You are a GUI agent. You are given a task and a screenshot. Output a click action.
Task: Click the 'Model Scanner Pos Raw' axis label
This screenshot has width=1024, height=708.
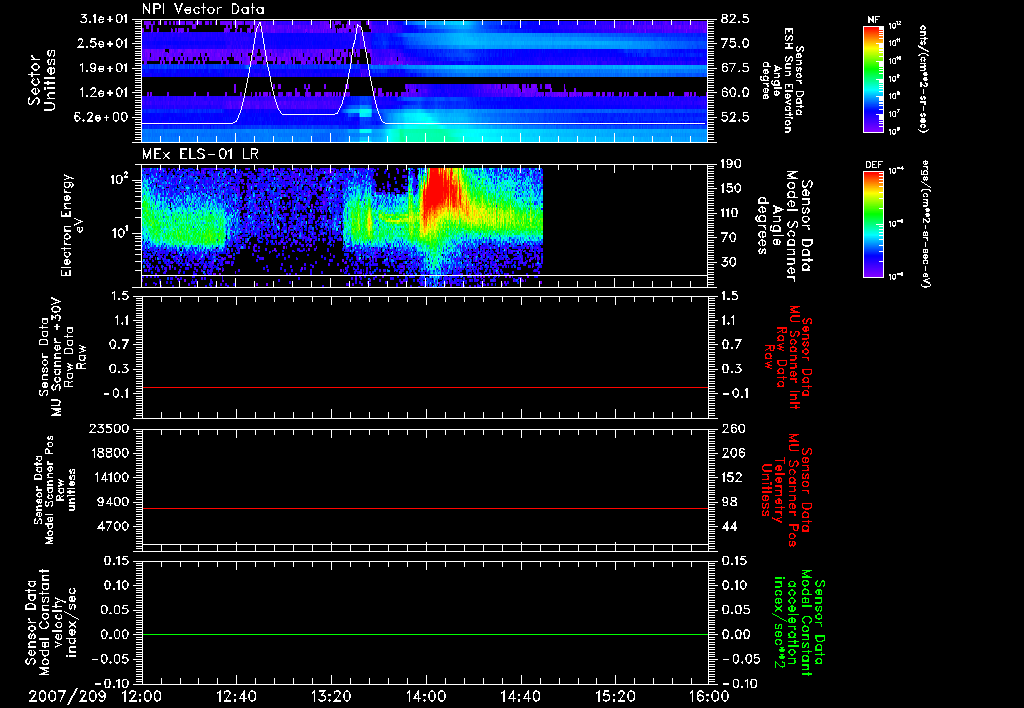[55, 490]
